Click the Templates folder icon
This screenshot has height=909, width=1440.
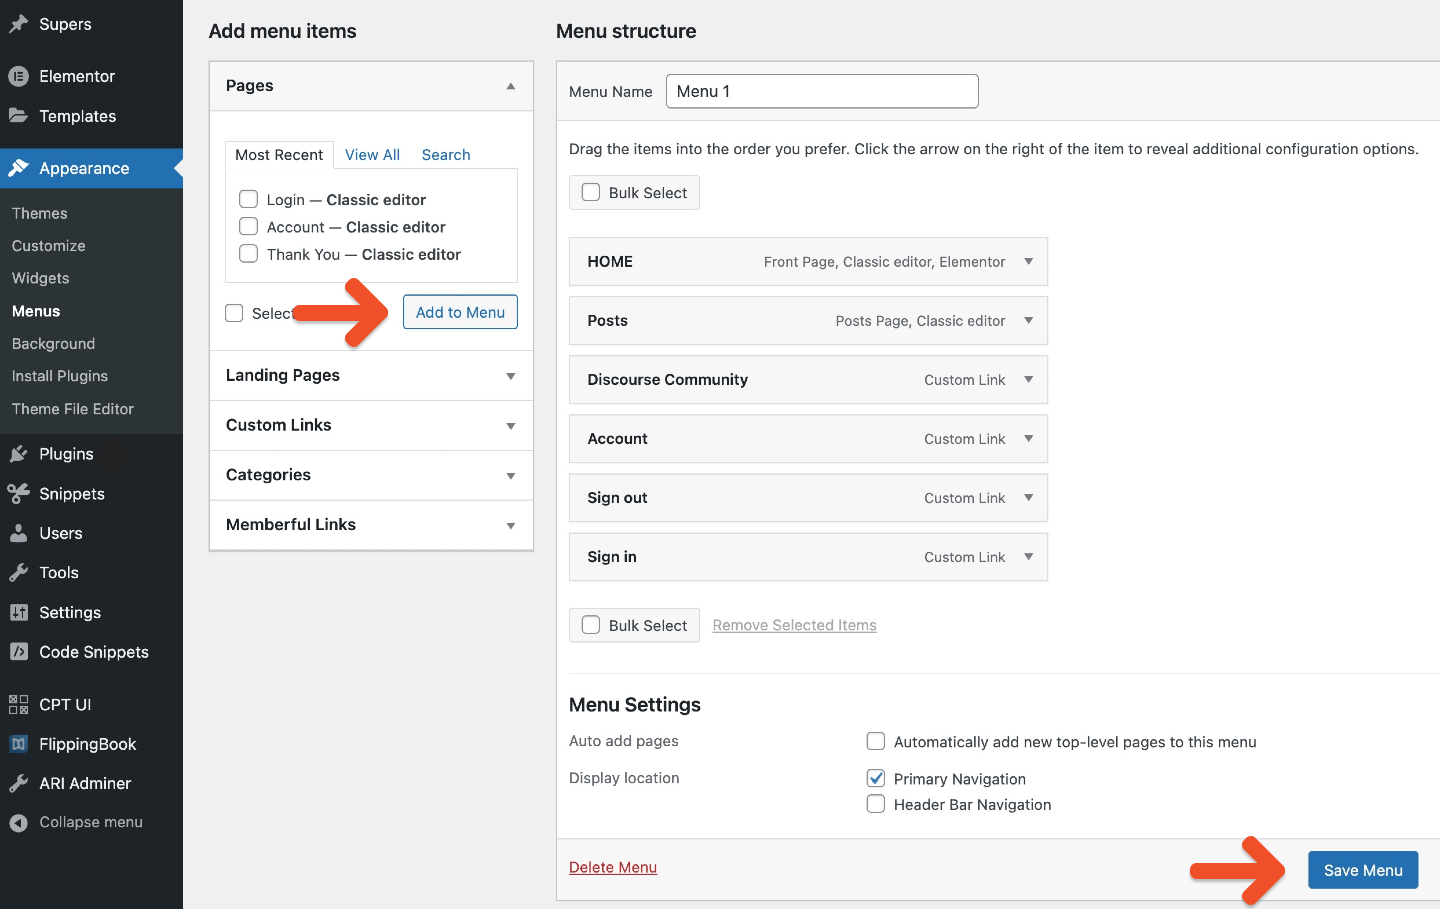(18, 116)
